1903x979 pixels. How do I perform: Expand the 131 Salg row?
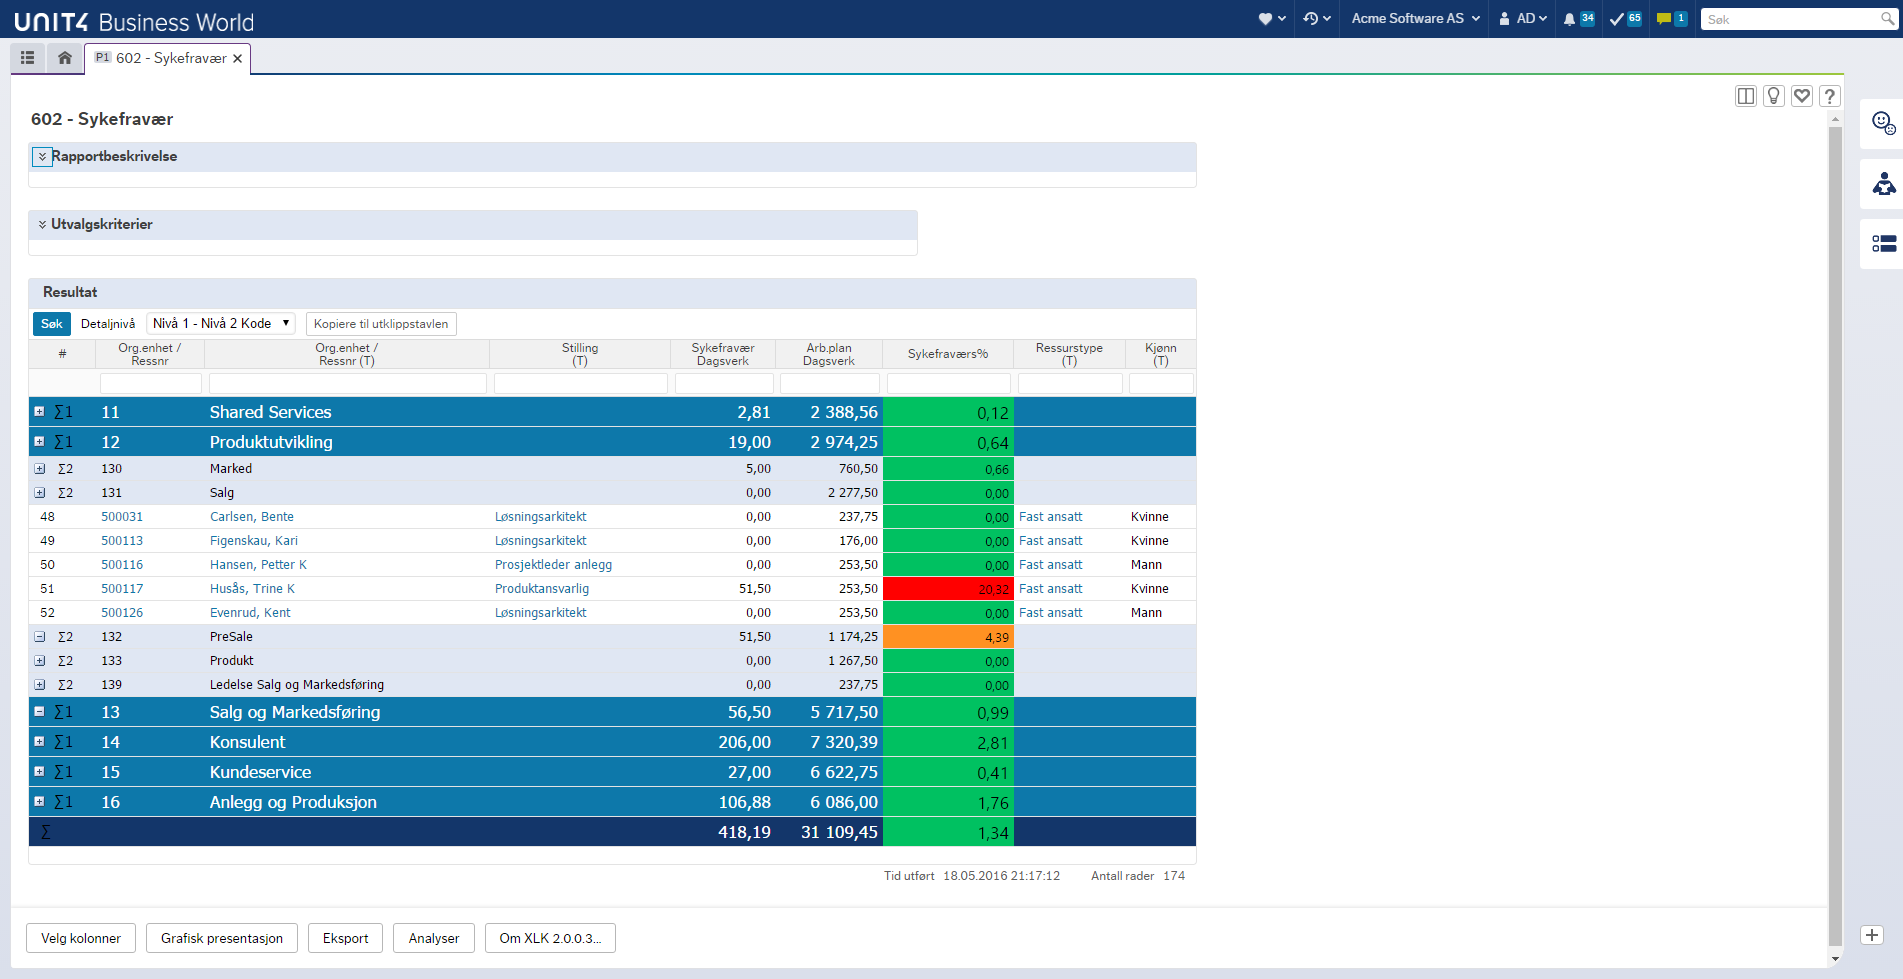(39, 493)
